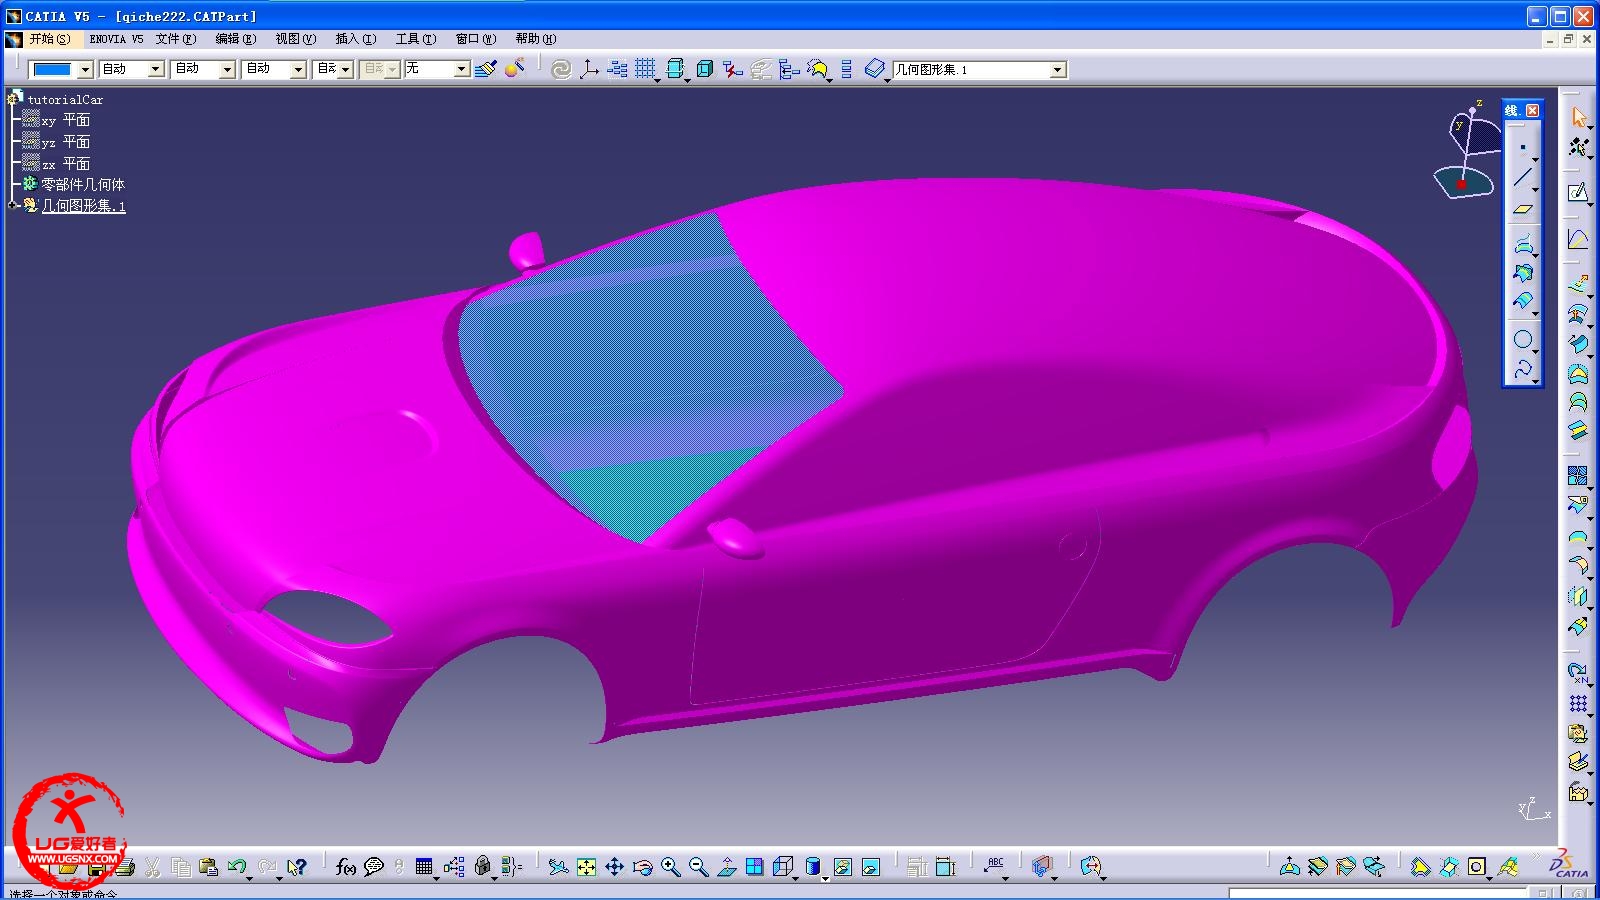Screen dimensions: 1600x900
Task: Click Swap Visible Space icon
Action: [870, 867]
